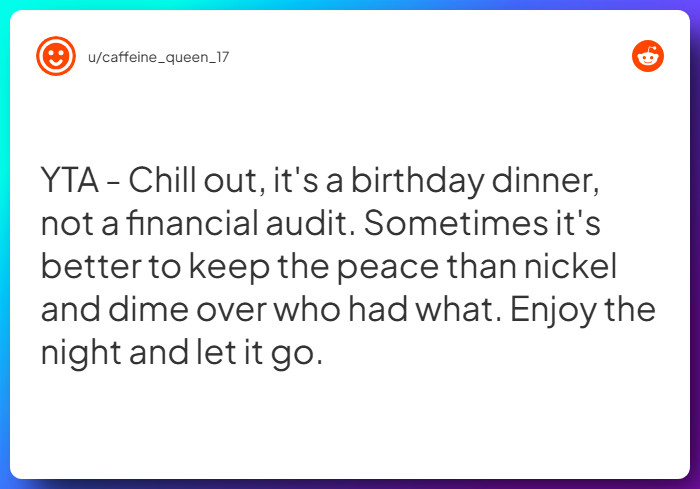Click the phrase "keep the peace"
This screenshot has height=489, width=700.
314,267
